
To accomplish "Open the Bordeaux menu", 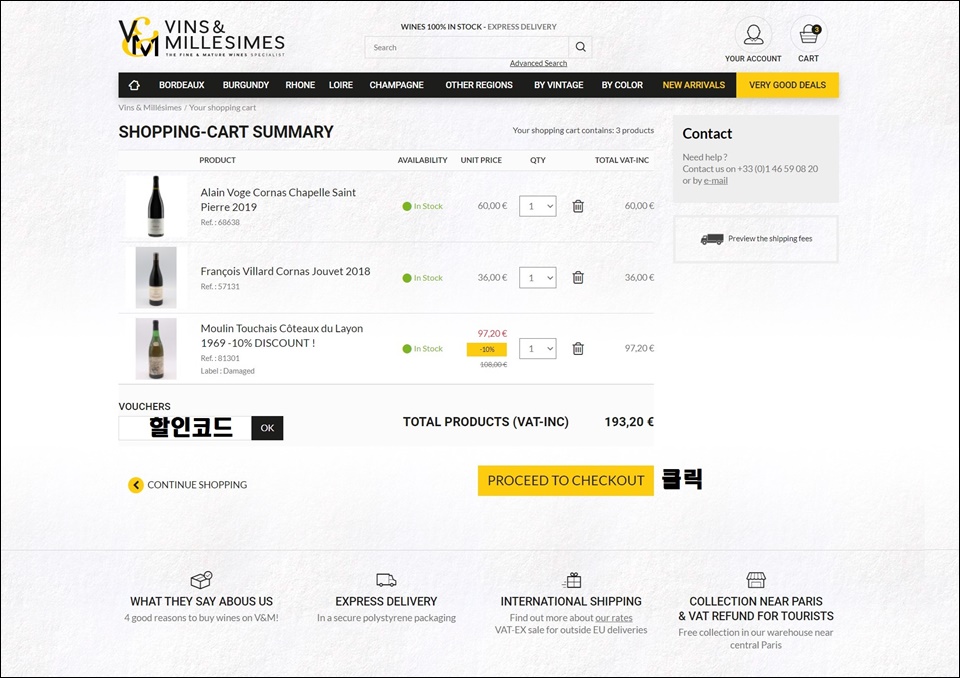I will (182, 85).
